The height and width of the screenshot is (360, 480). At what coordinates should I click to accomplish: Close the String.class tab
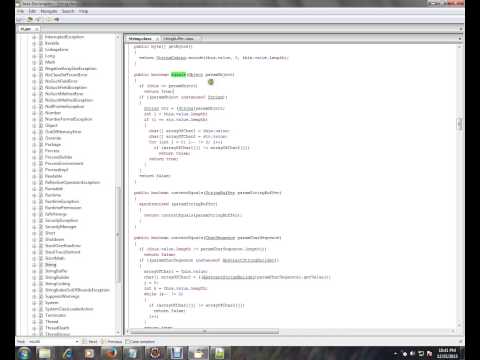click(157, 39)
